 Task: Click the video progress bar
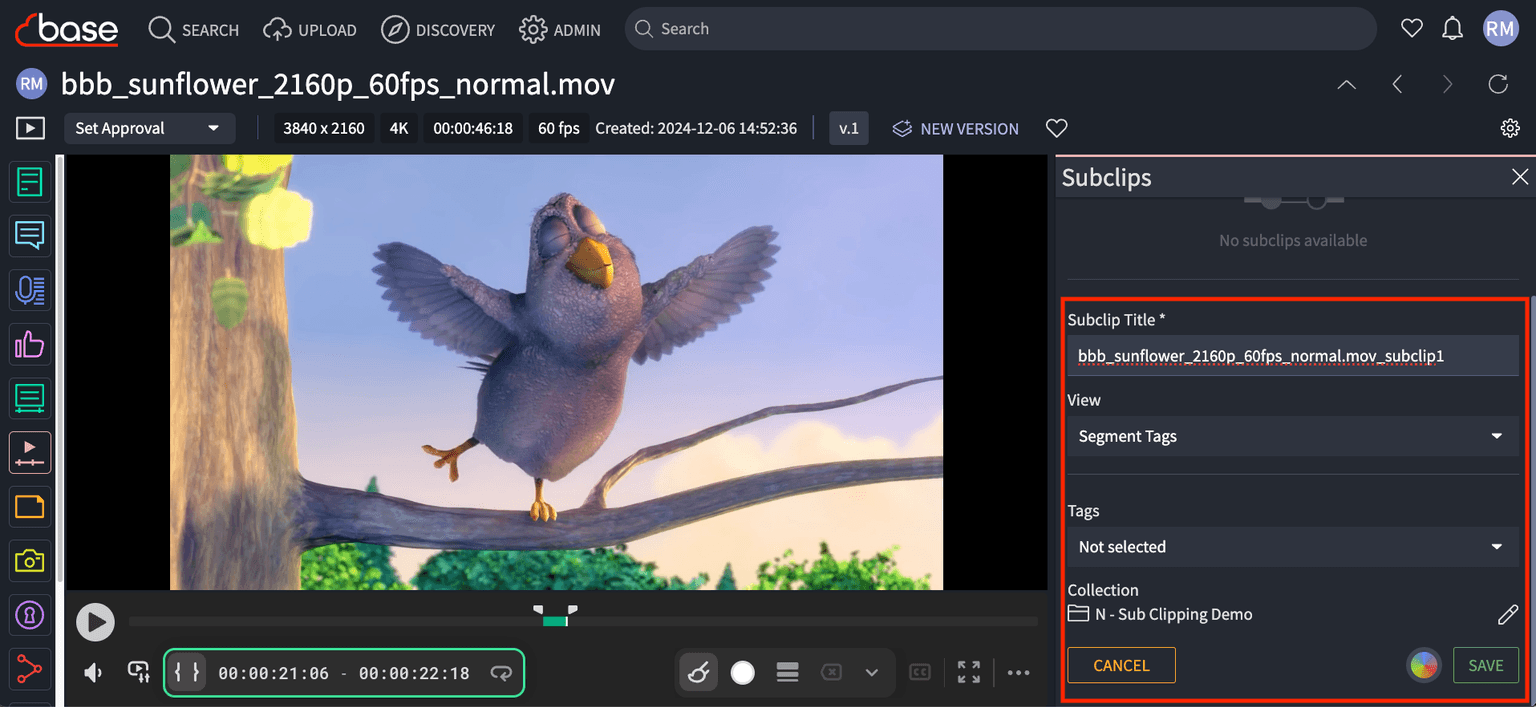[x=583, y=621]
